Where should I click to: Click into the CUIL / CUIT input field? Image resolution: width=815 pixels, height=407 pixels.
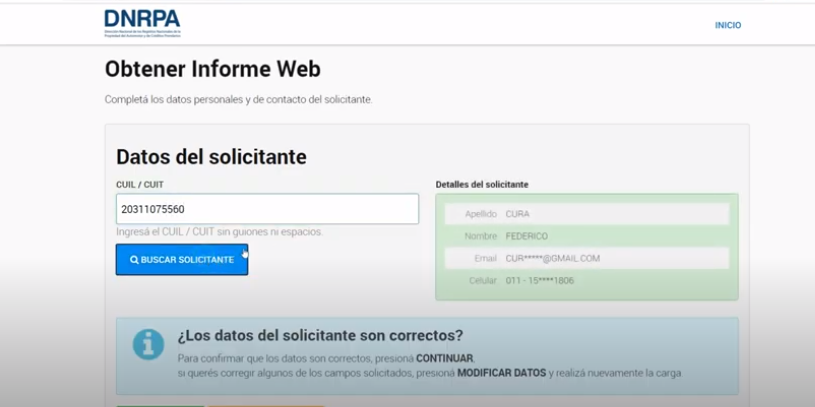267,209
